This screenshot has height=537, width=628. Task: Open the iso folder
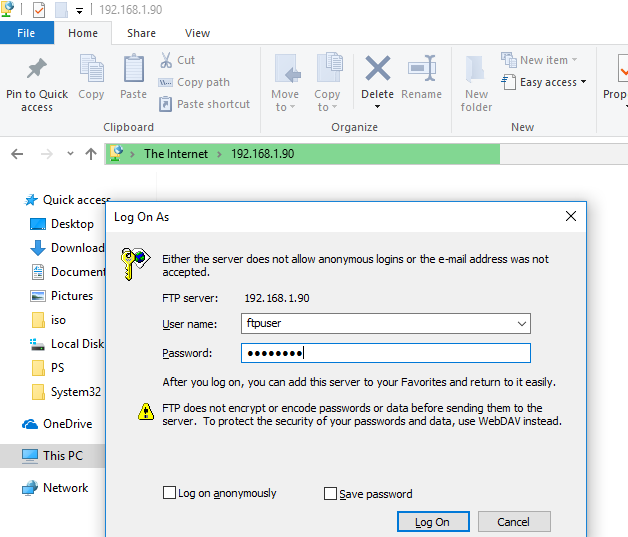coord(48,320)
